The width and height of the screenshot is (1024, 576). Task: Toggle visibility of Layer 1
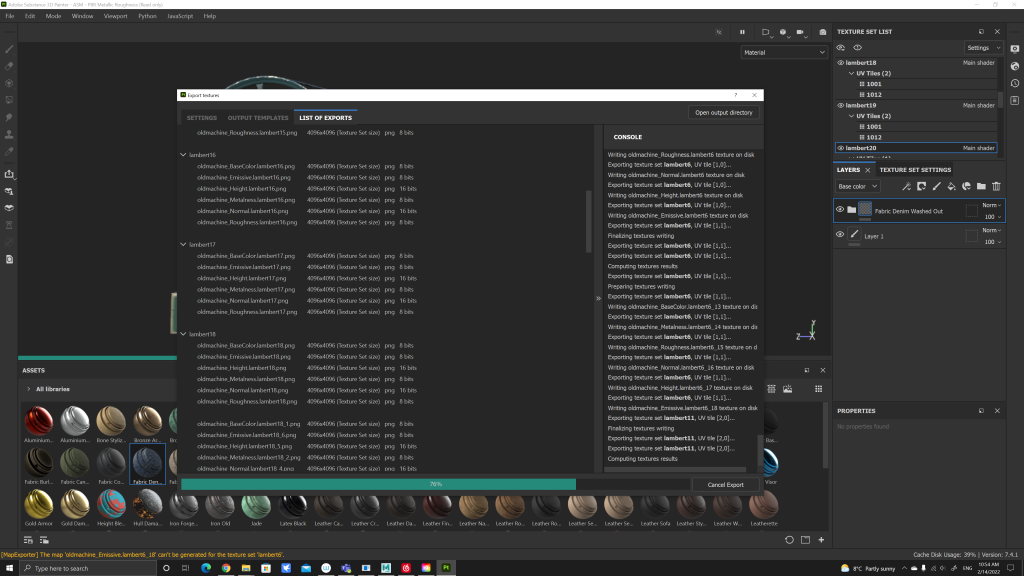[840, 235]
